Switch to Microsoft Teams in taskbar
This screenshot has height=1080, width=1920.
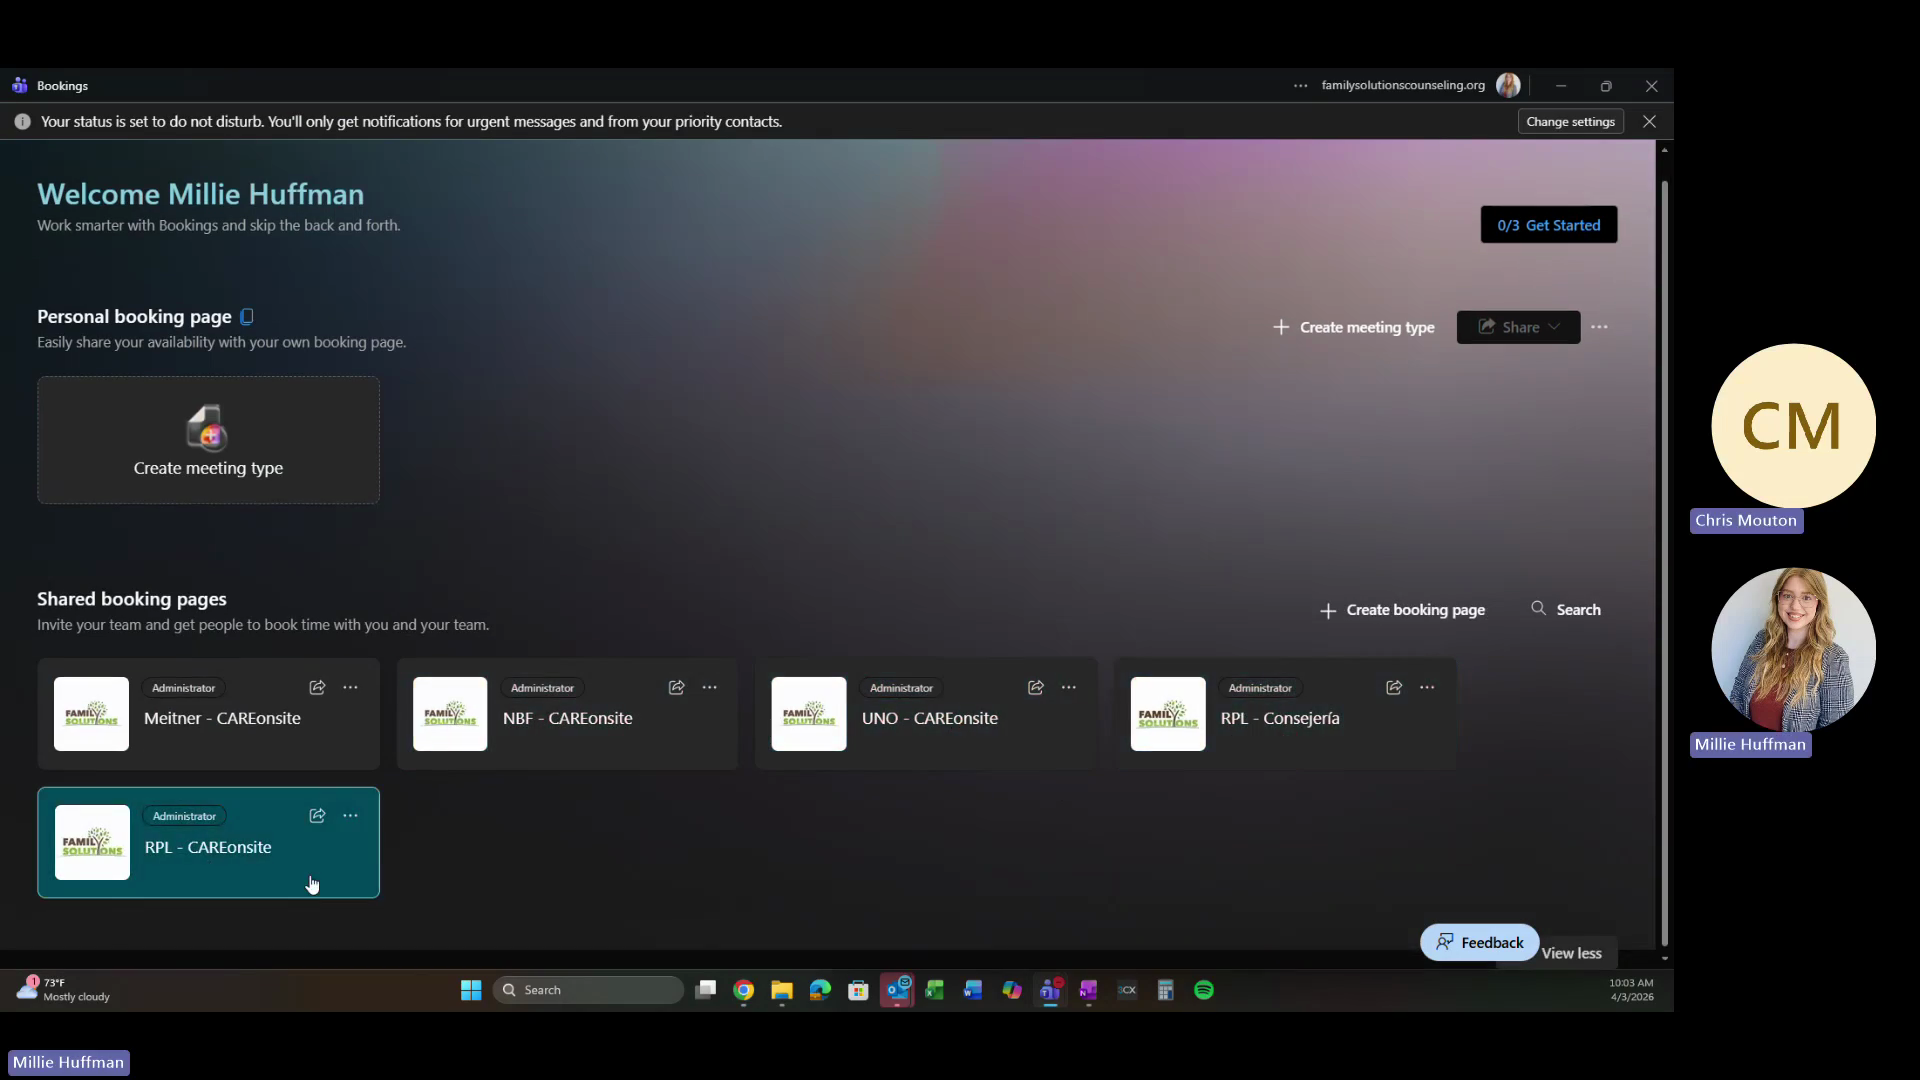(x=1050, y=990)
